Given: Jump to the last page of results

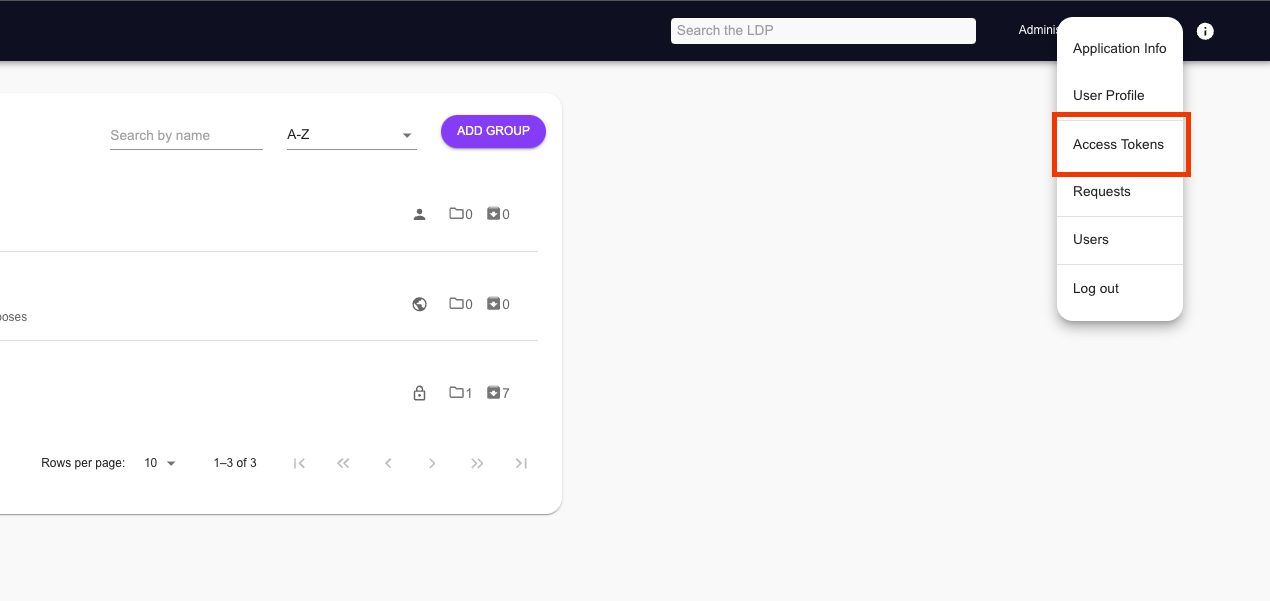Looking at the screenshot, I should coord(521,463).
